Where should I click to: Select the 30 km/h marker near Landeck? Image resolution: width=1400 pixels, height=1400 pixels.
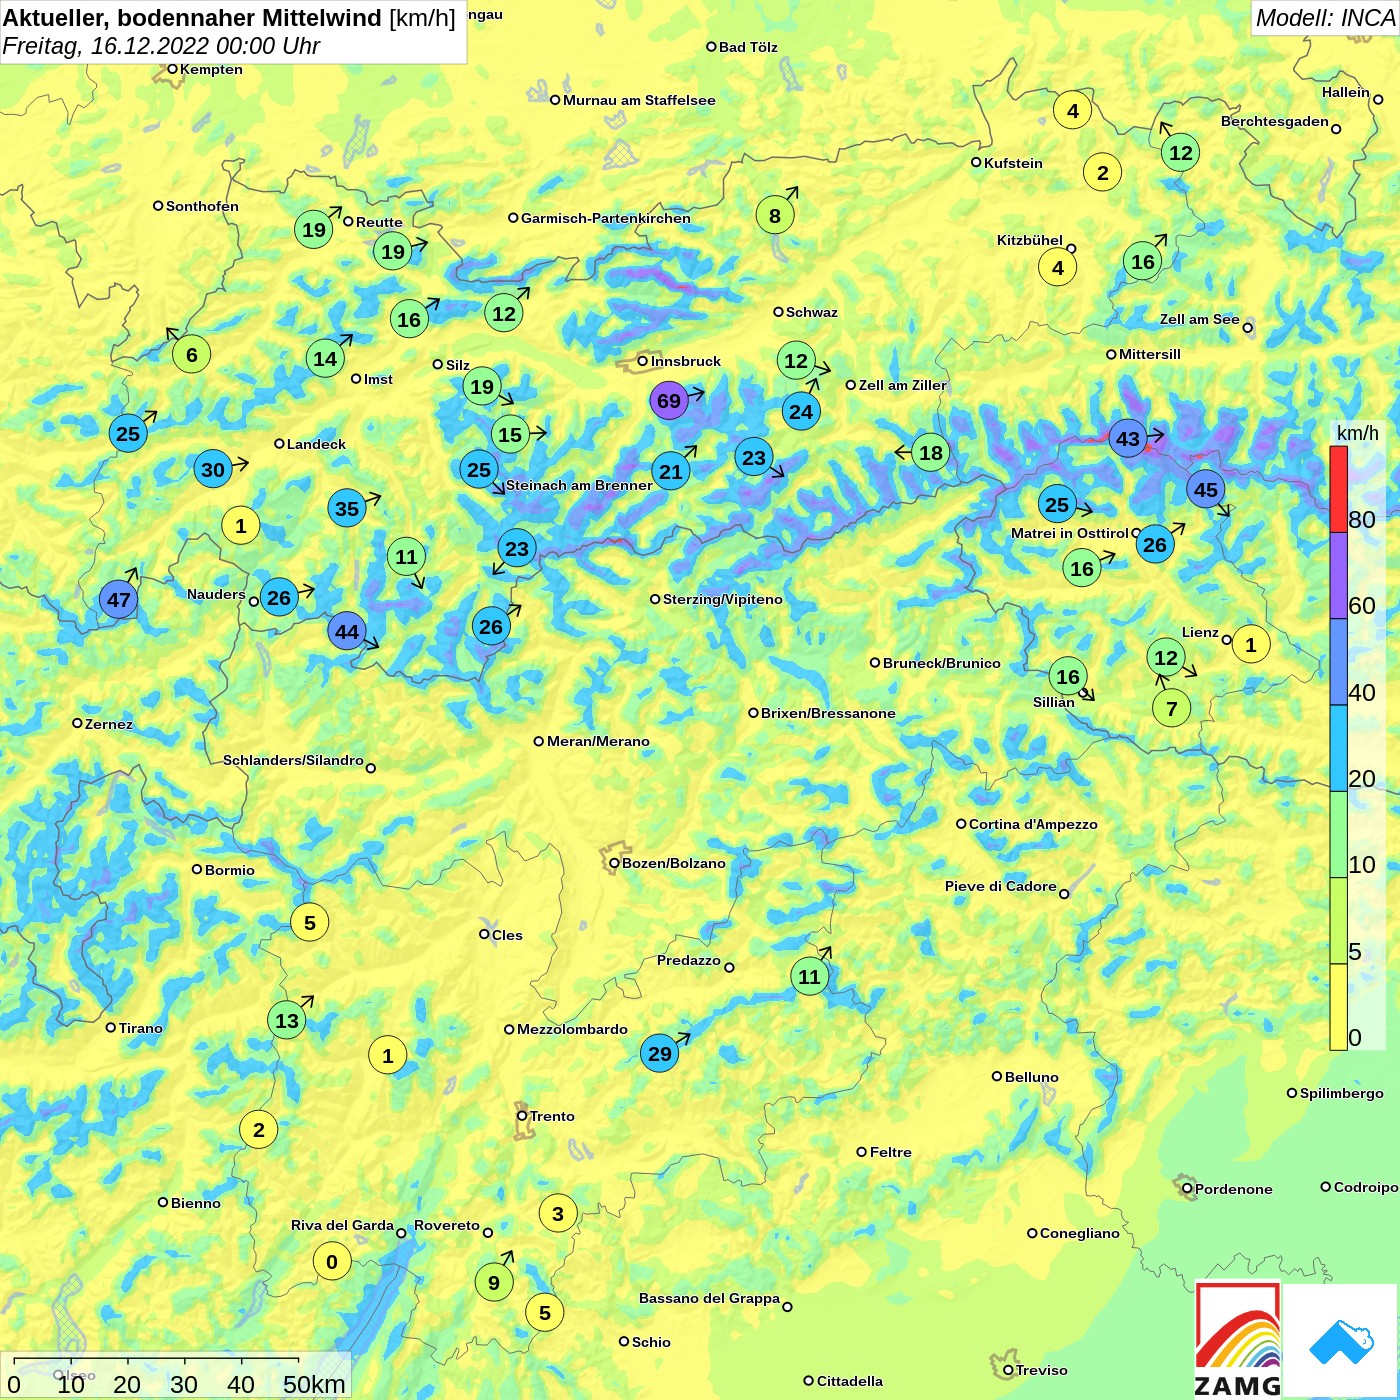(x=213, y=470)
